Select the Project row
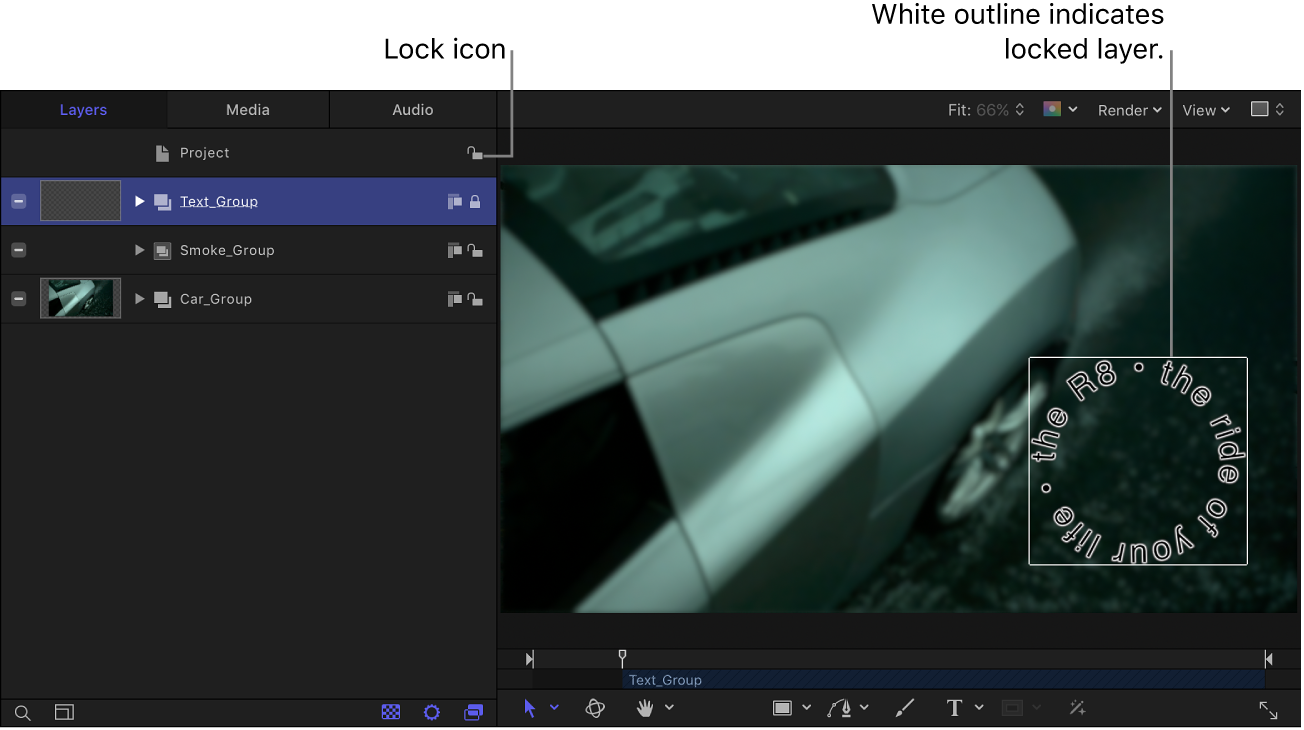Viewport: 1304px width, 730px height. coord(205,152)
